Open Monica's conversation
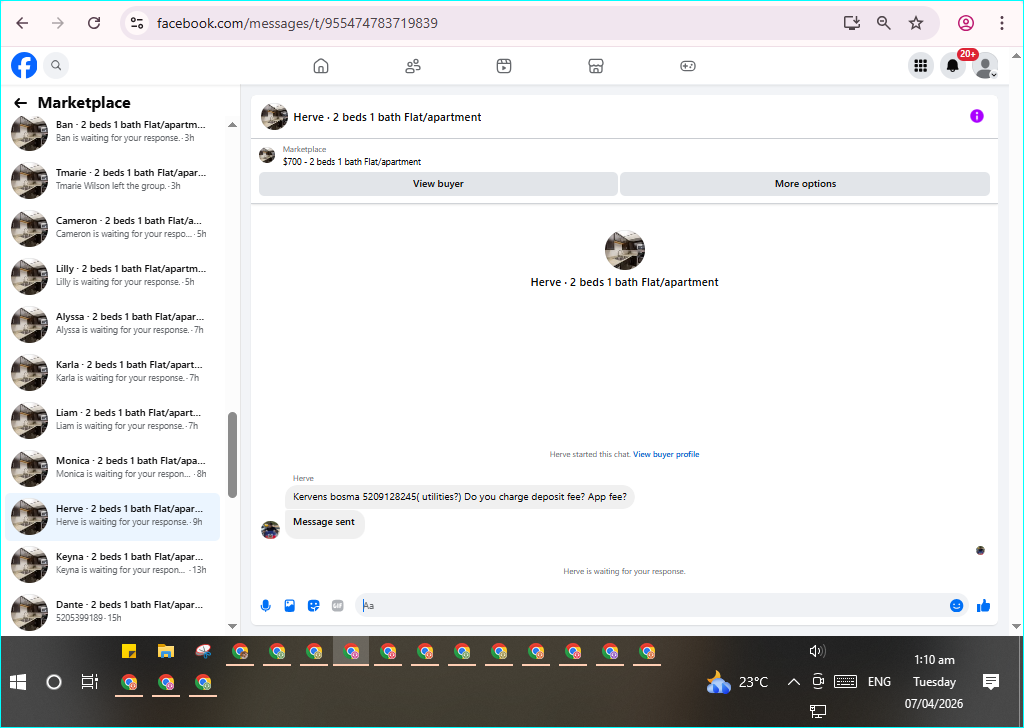This screenshot has height=728, width=1024. pyautogui.click(x=113, y=467)
